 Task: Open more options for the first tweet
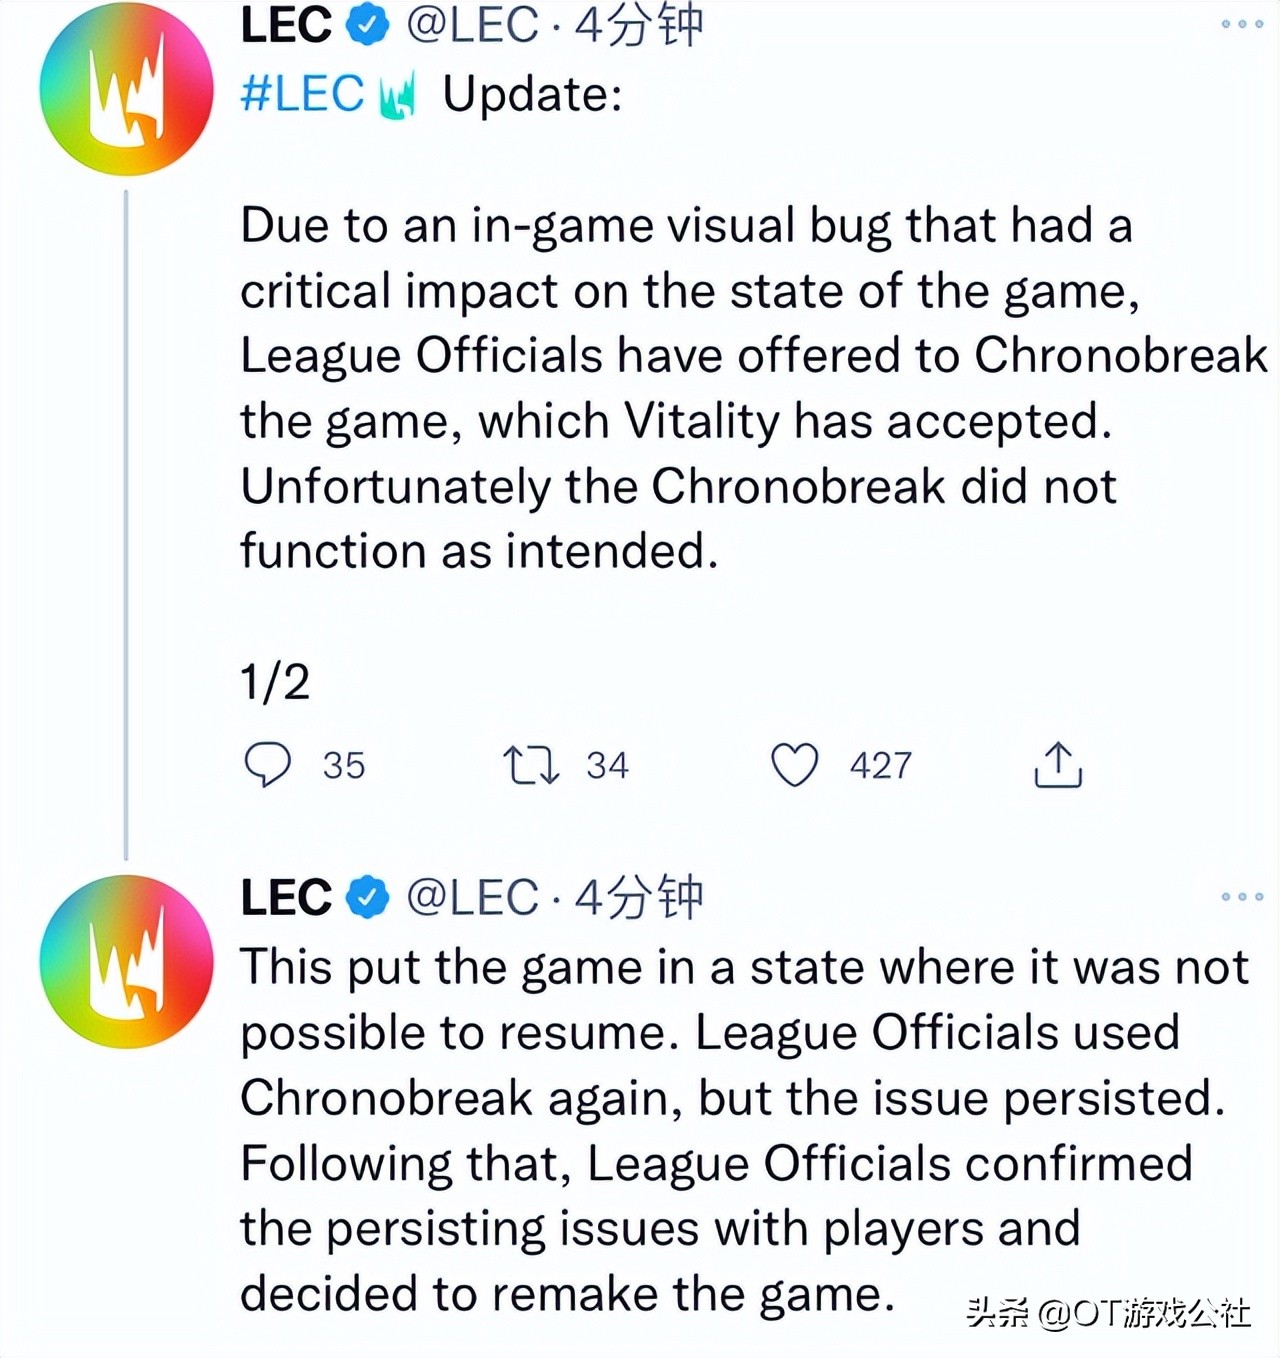coord(1242,24)
